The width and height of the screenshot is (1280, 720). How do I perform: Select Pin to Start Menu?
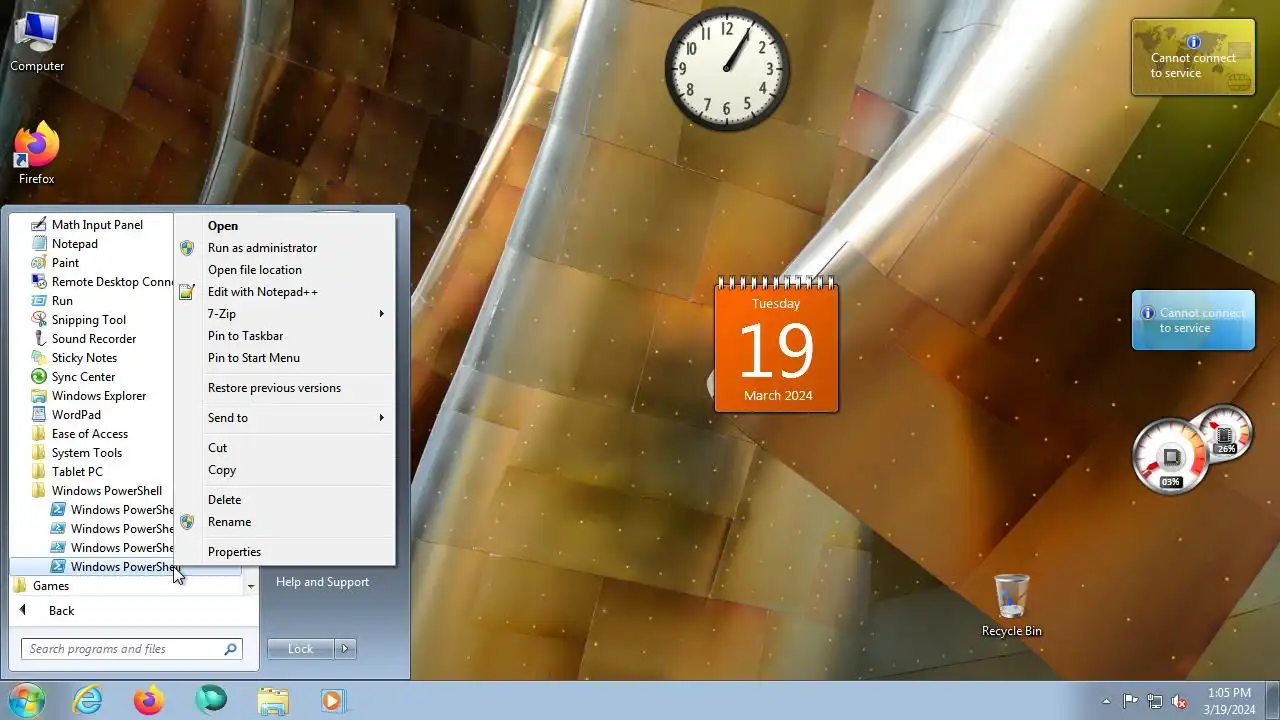pos(286,358)
